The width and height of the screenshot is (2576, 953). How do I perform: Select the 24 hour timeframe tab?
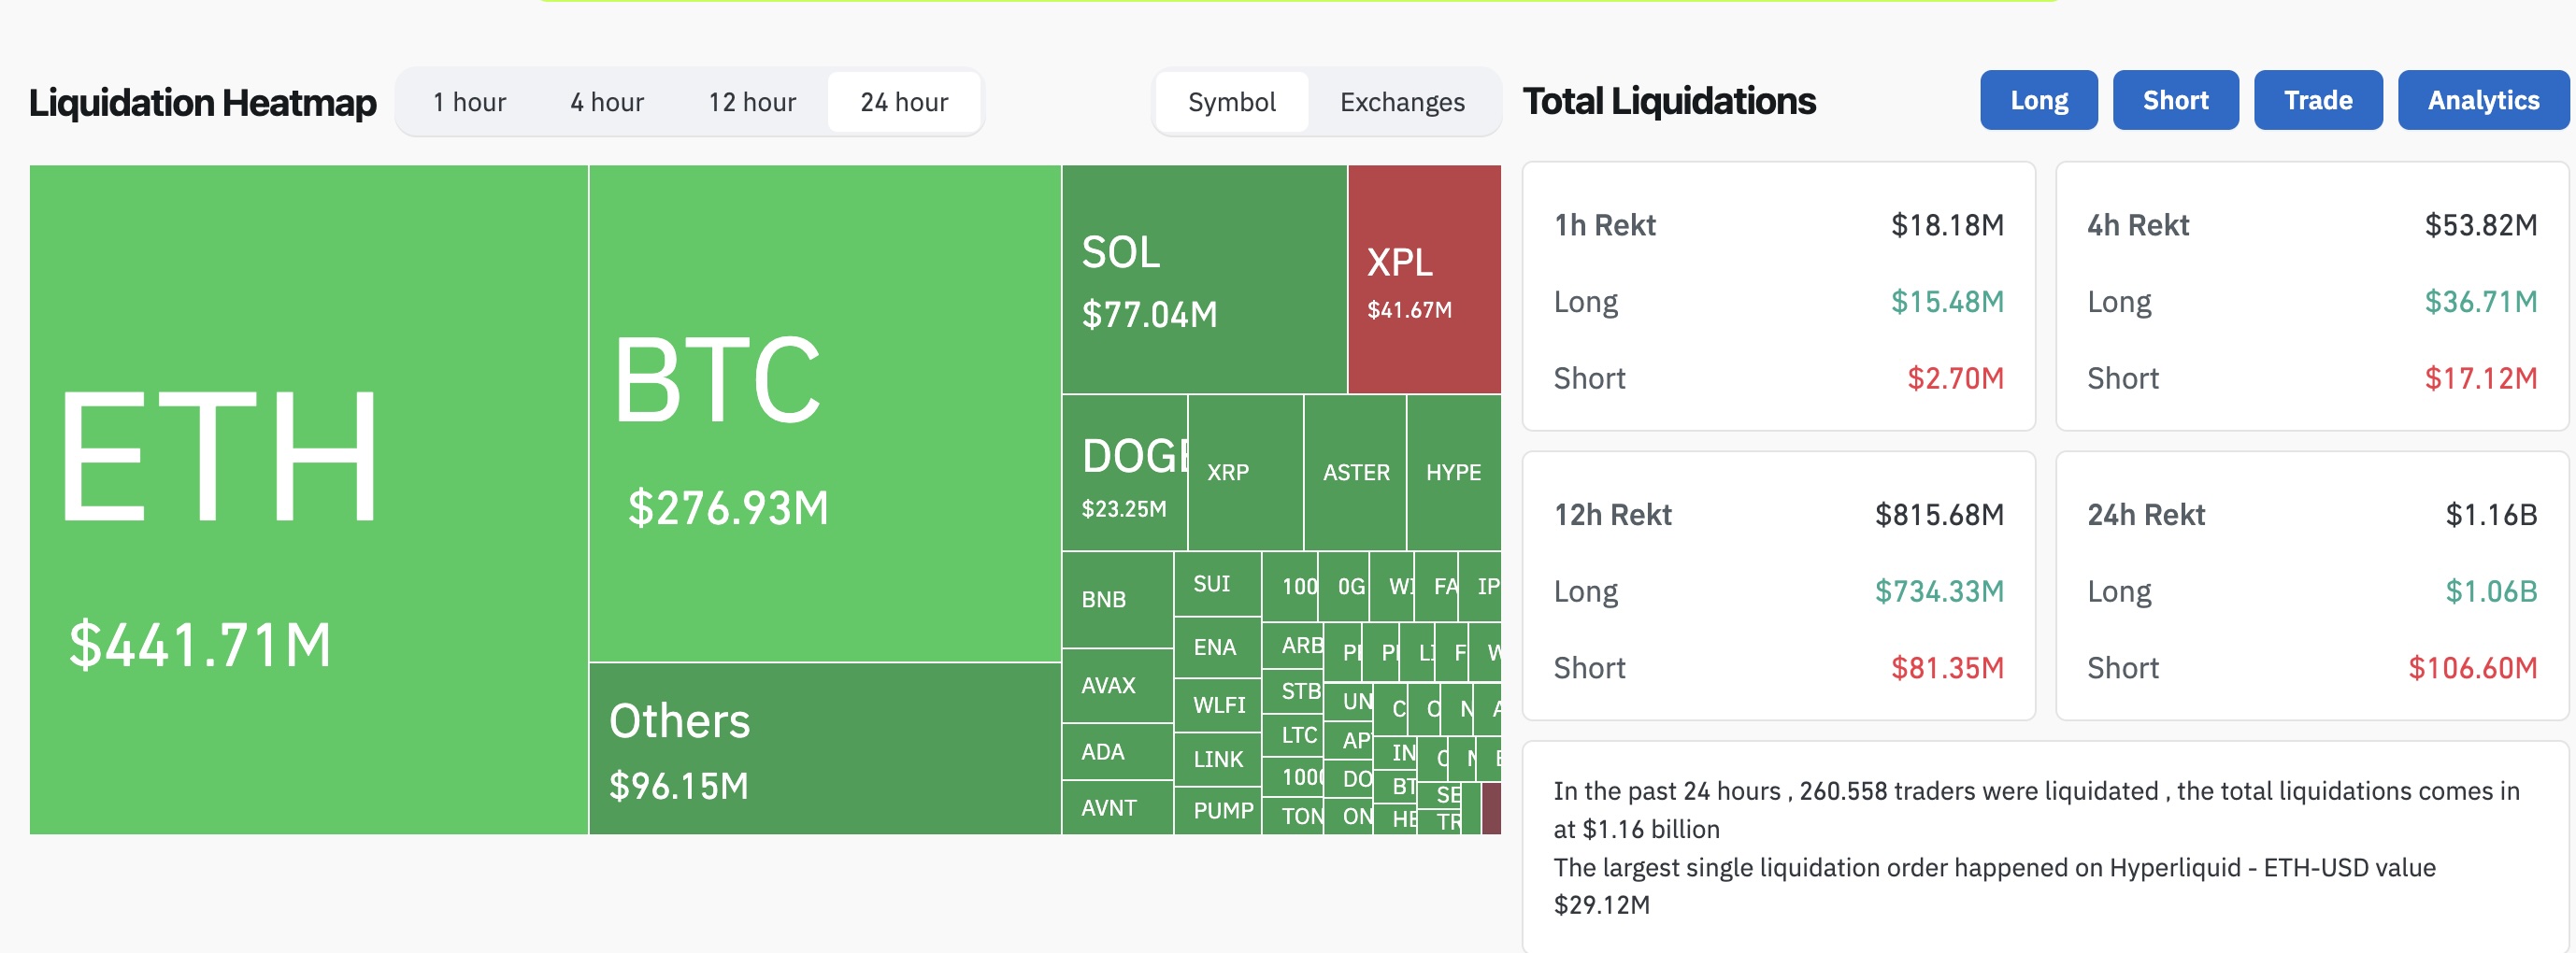click(x=904, y=102)
